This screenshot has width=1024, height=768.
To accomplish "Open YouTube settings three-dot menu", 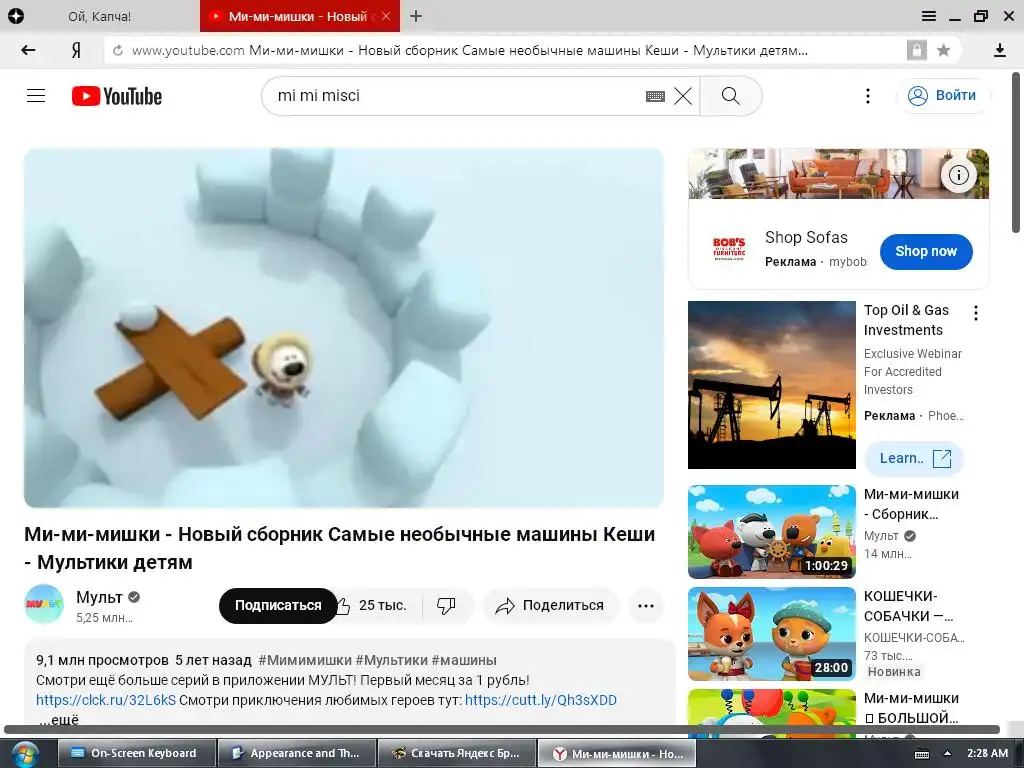I will click(867, 96).
